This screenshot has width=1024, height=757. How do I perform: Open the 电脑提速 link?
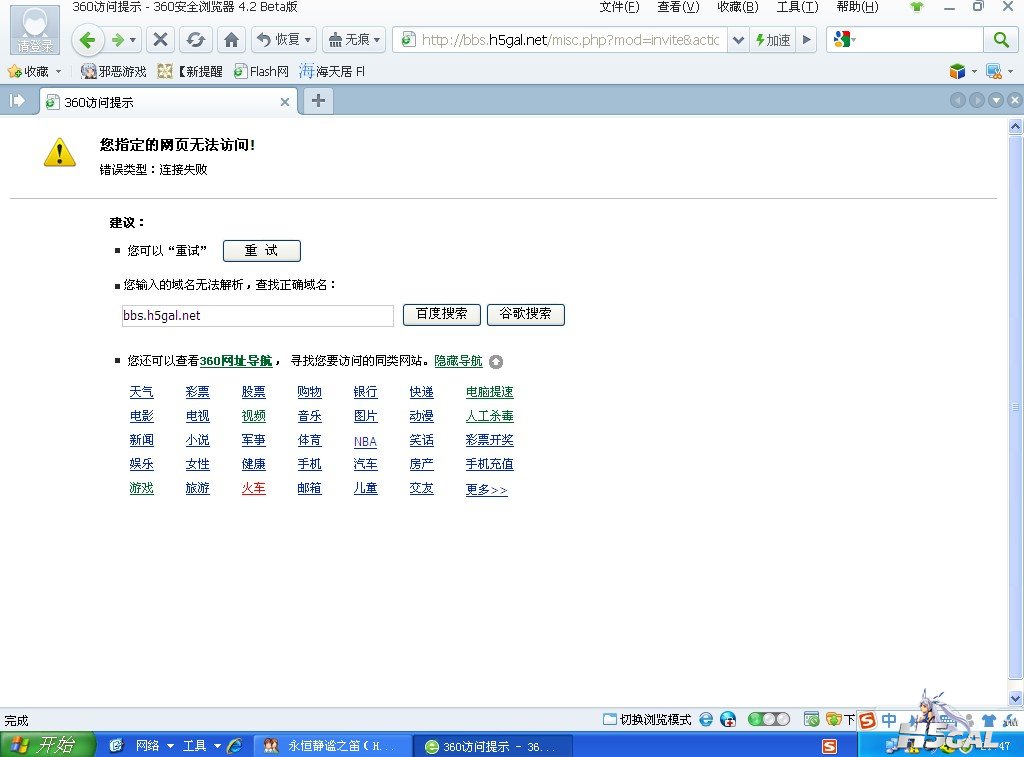click(489, 392)
